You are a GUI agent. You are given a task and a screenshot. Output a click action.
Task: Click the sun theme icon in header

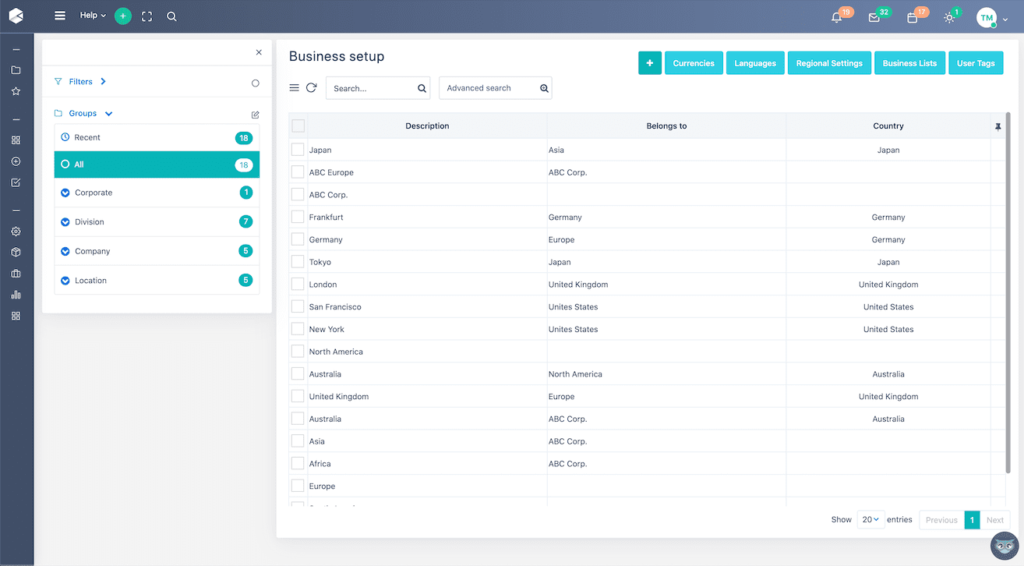point(950,18)
